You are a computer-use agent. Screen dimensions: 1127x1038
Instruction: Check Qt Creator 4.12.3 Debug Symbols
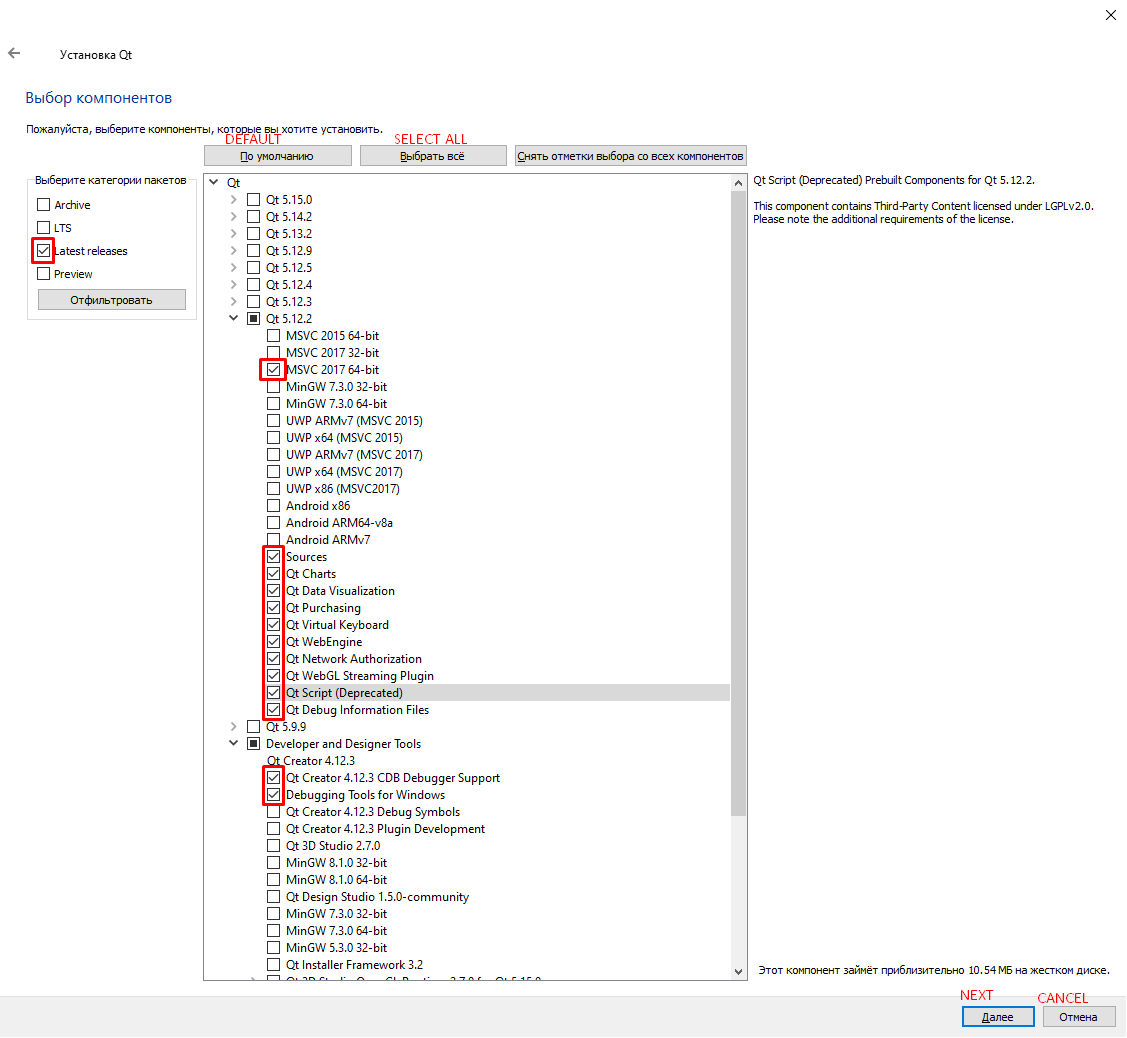[274, 812]
